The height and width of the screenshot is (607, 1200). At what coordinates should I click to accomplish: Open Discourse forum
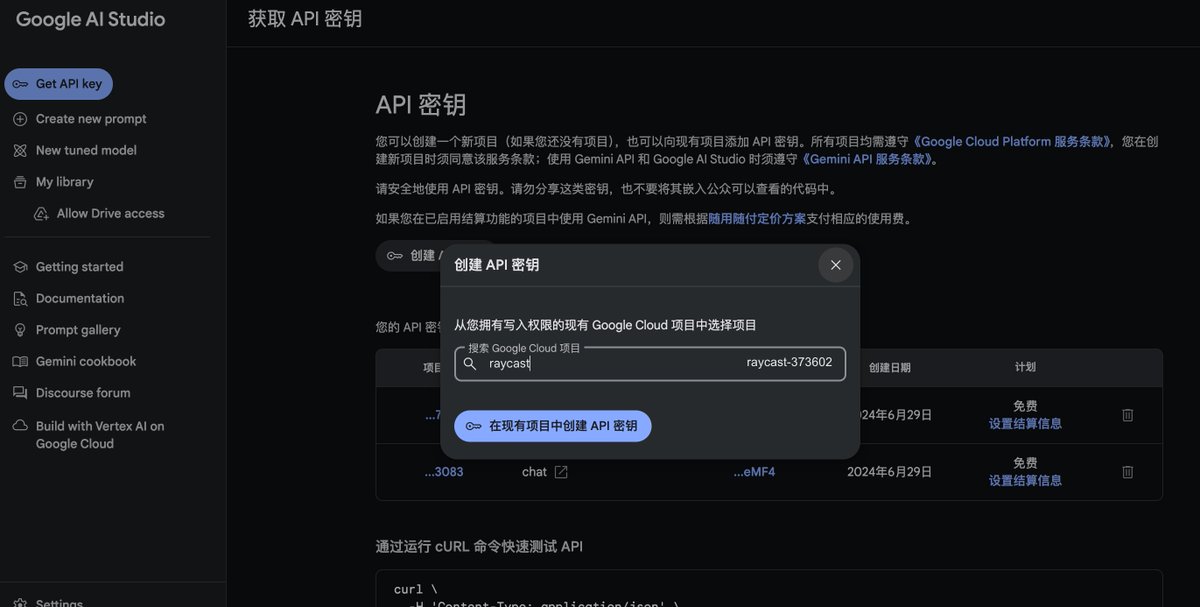pyautogui.click(x=83, y=393)
